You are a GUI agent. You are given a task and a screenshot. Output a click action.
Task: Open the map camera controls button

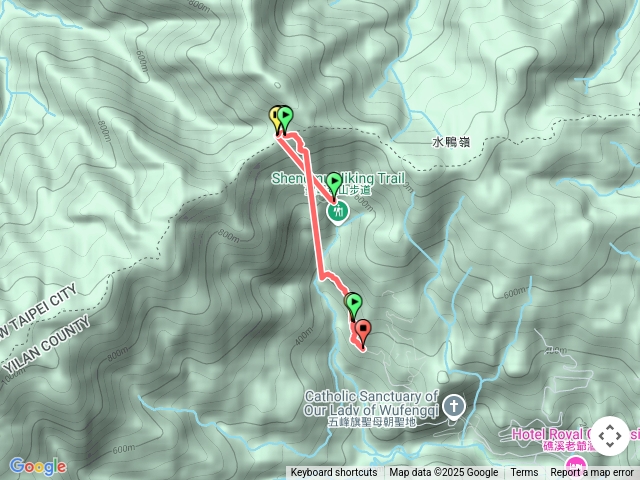610,436
